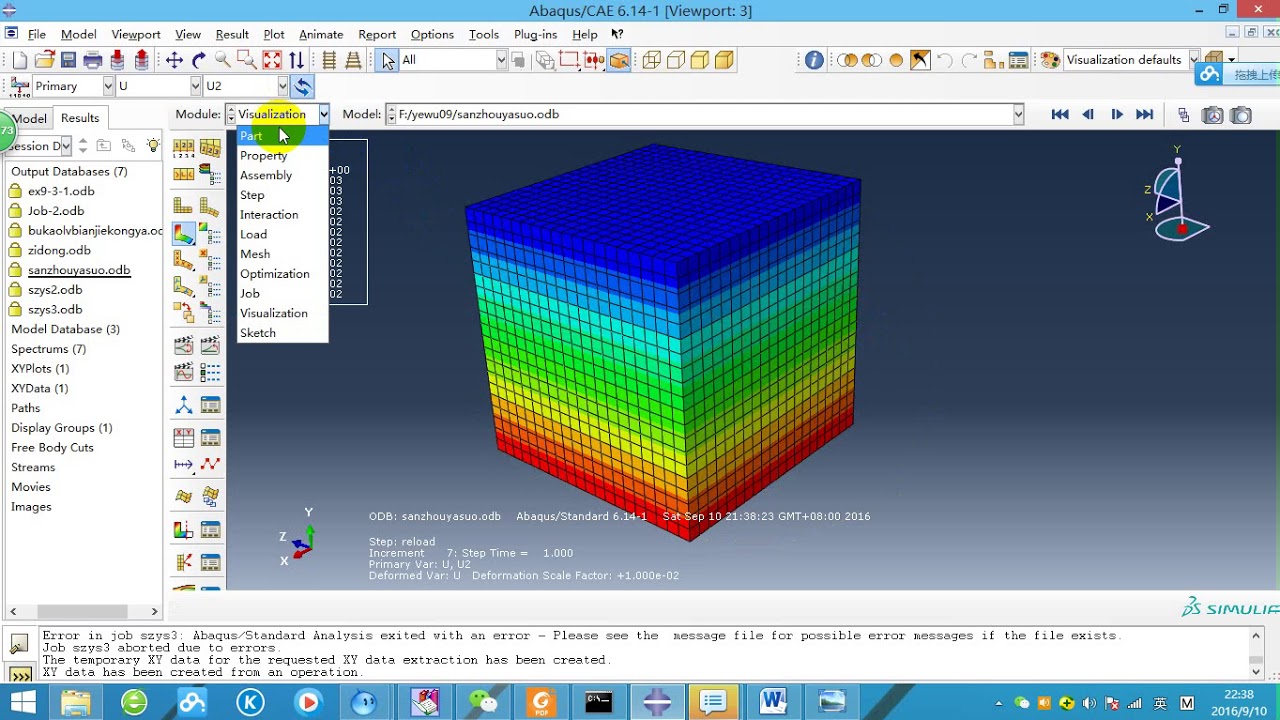Screen dimensions: 1280x720
Task: Open the Plug-ins menu
Action: click(535, 34)
